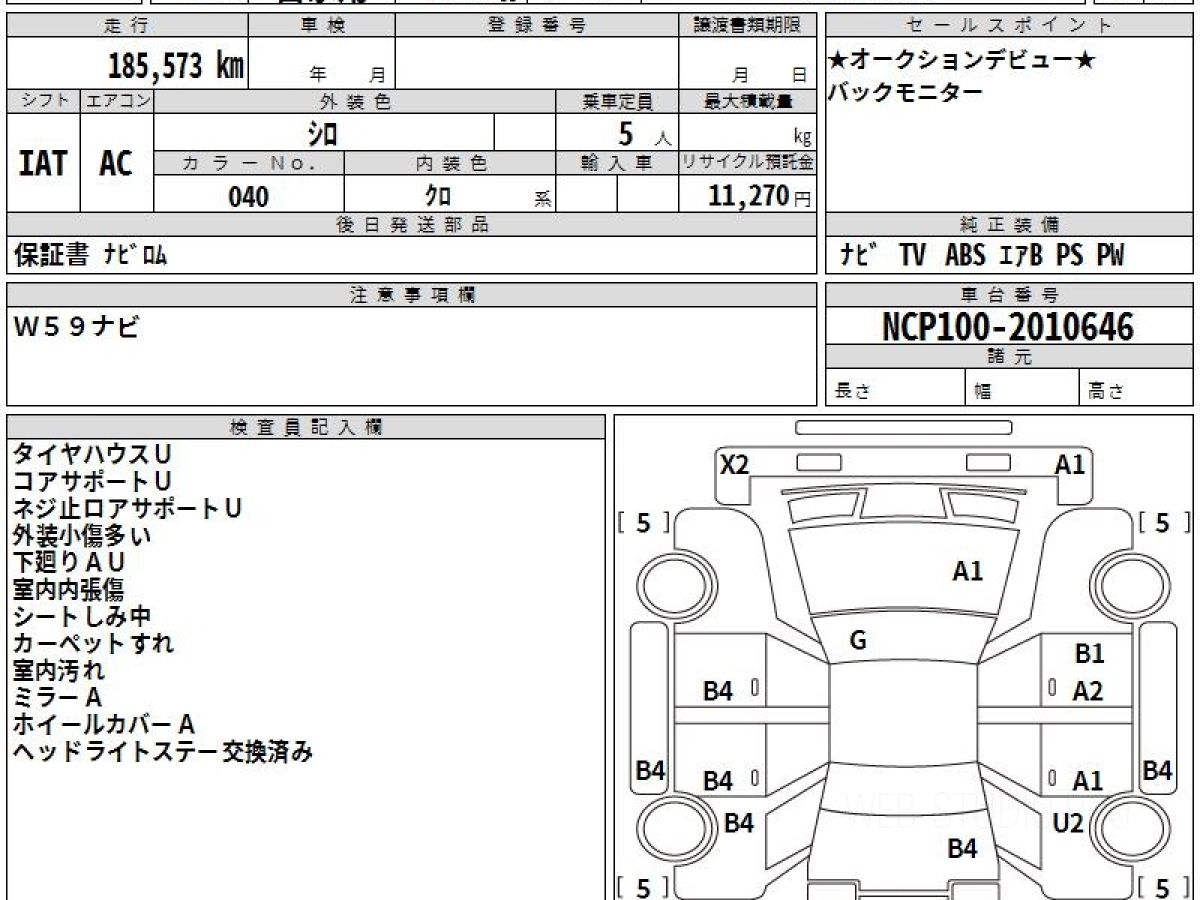The width and height of the screenshot is (1200, 900).
Task: Click the 幅 dimension cell
Action: pyautogui.click(x=1022, y=388)
